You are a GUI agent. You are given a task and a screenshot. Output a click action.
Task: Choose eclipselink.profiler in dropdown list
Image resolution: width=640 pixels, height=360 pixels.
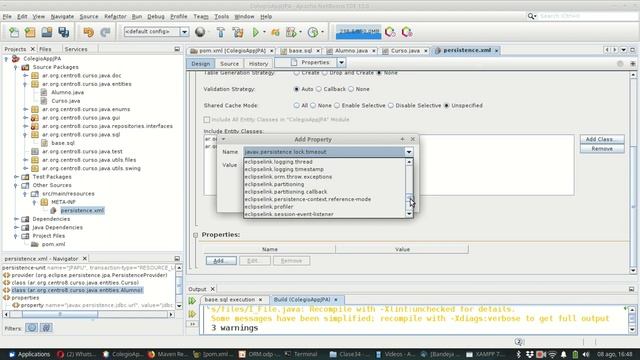pos(269,207)
